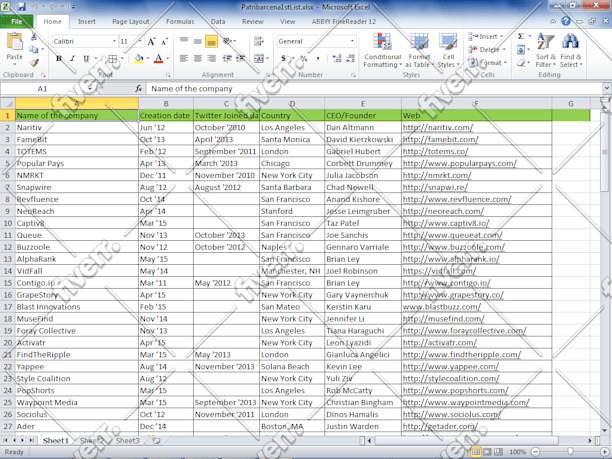Click Find & Select icon

pyautogui.click(x=571, y=50)
